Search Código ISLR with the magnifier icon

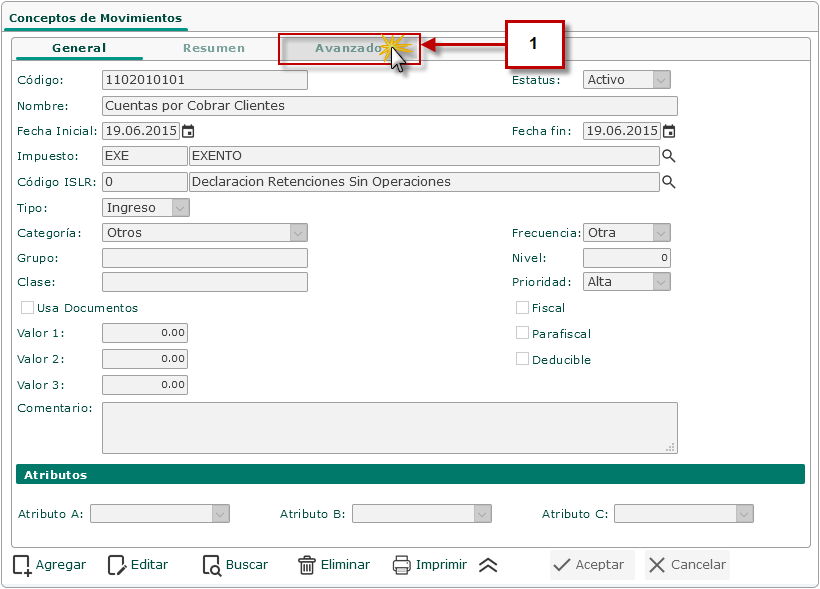coord(670,182)
